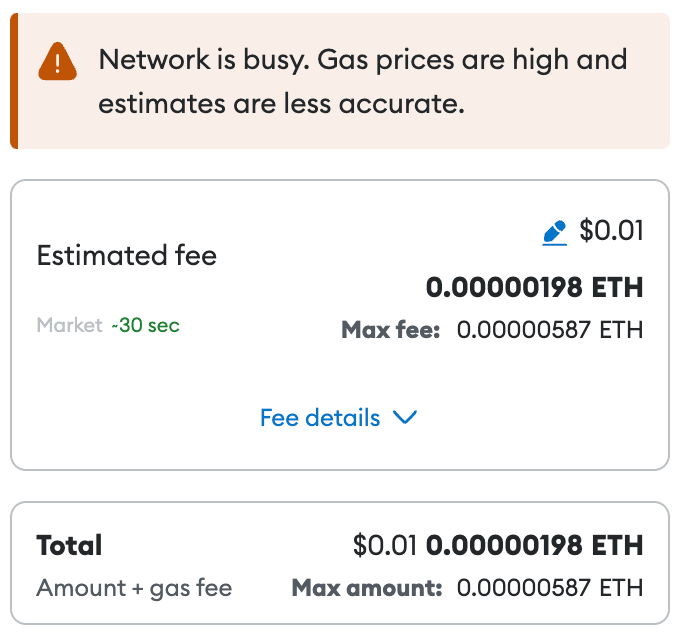Click the Network is busy warning message
Viewport: 682px width, 640px height.
tap(362, 60)
